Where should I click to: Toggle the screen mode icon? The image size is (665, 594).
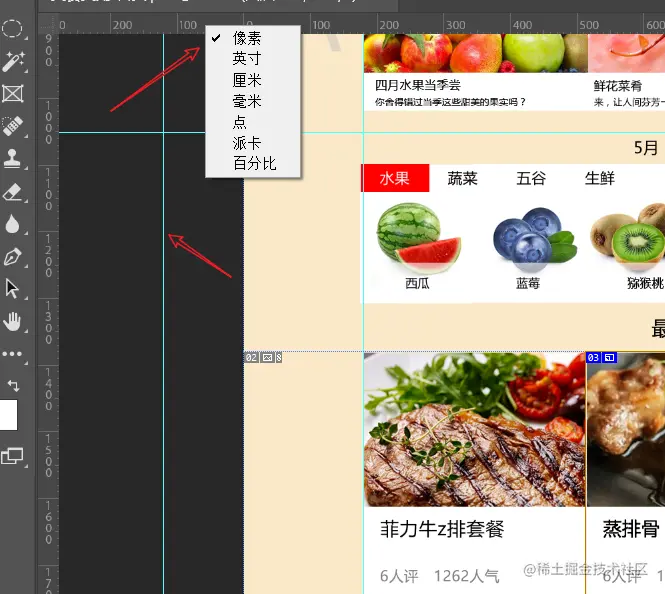click(12, 456)
